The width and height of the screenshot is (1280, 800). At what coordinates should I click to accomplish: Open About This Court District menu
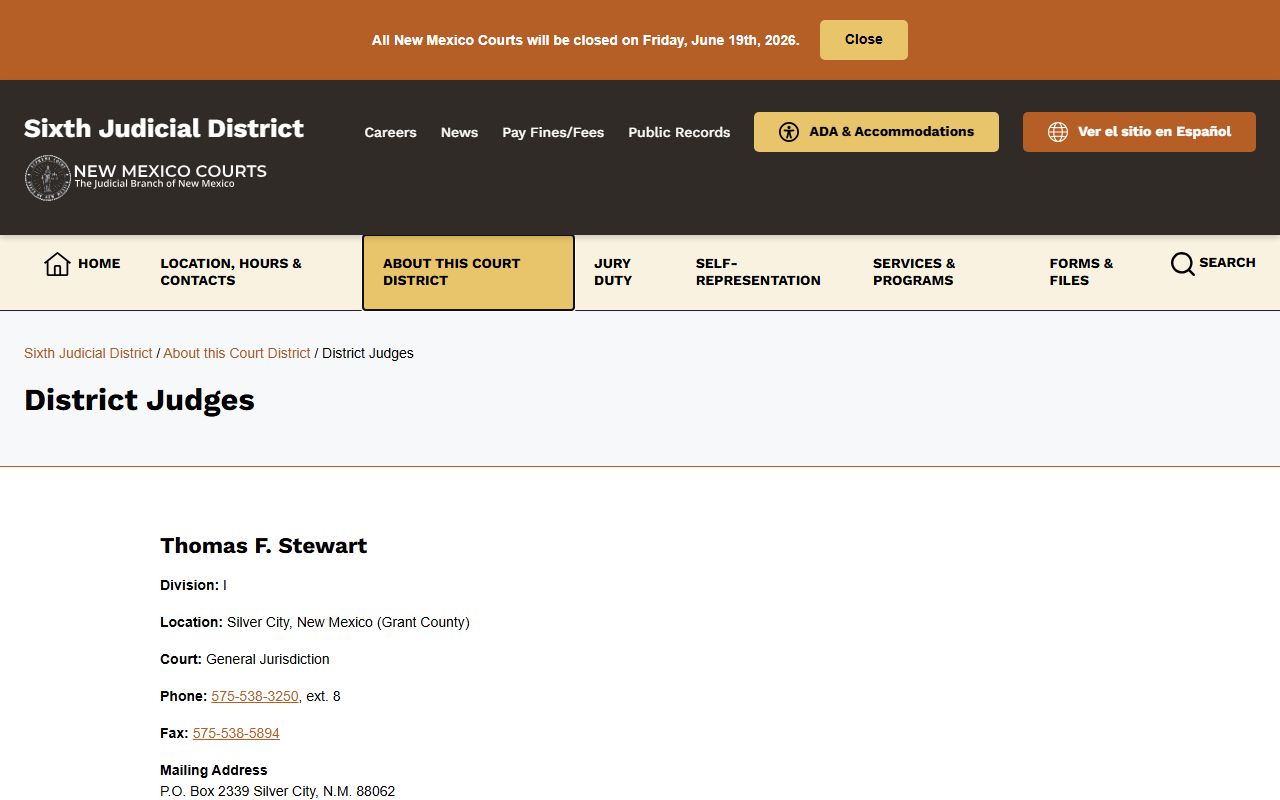coord(468,273)
